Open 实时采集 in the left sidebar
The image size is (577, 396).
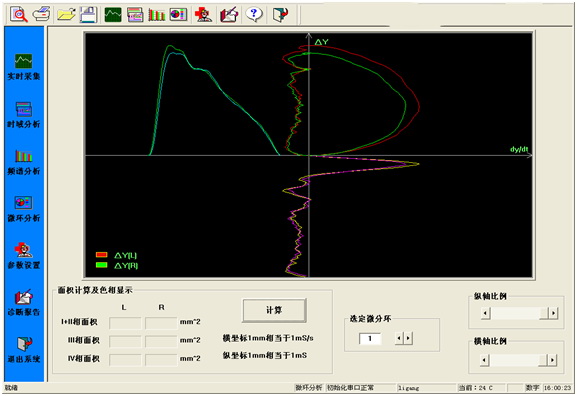[x=24, y=67]
